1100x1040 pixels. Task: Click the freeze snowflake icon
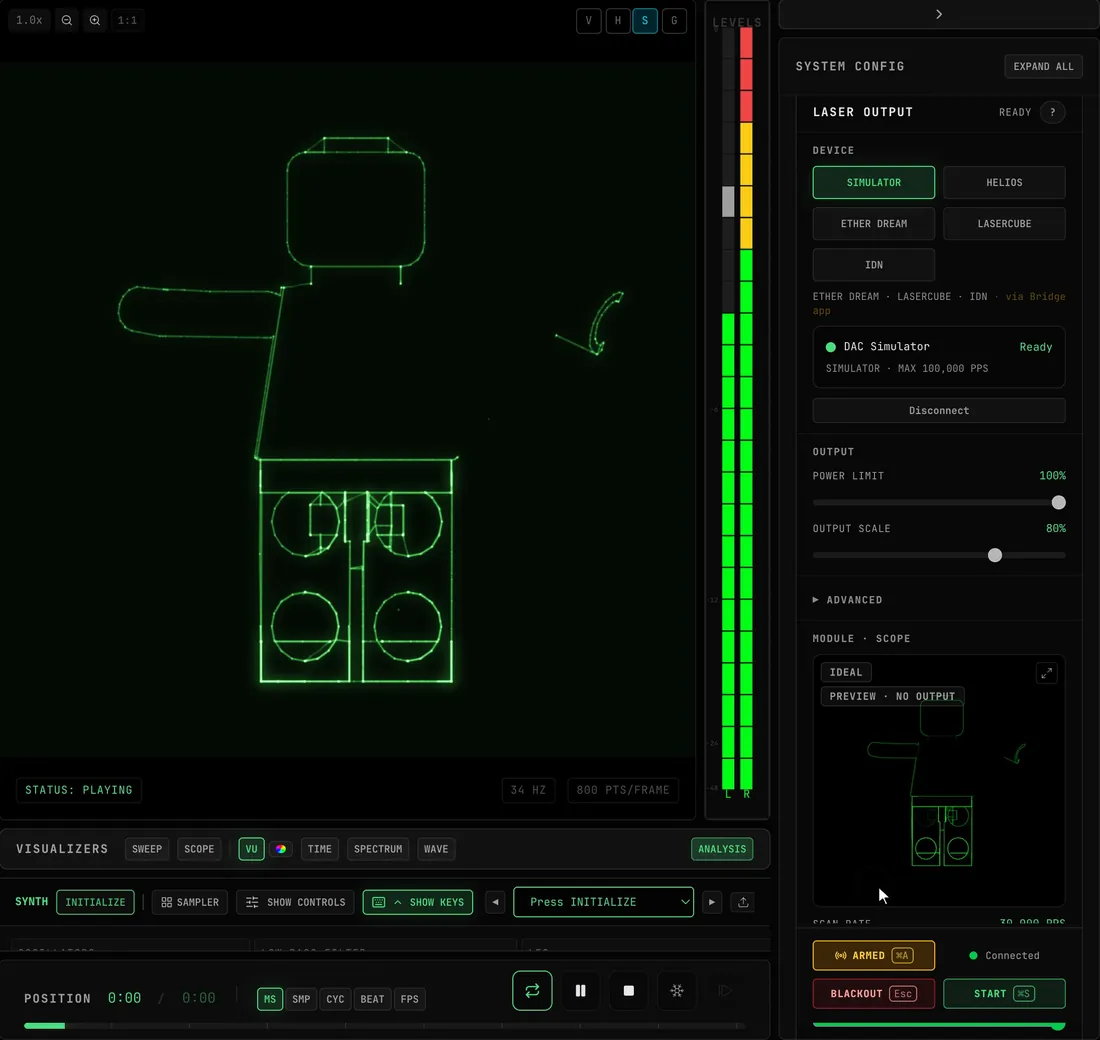[677, 991]
